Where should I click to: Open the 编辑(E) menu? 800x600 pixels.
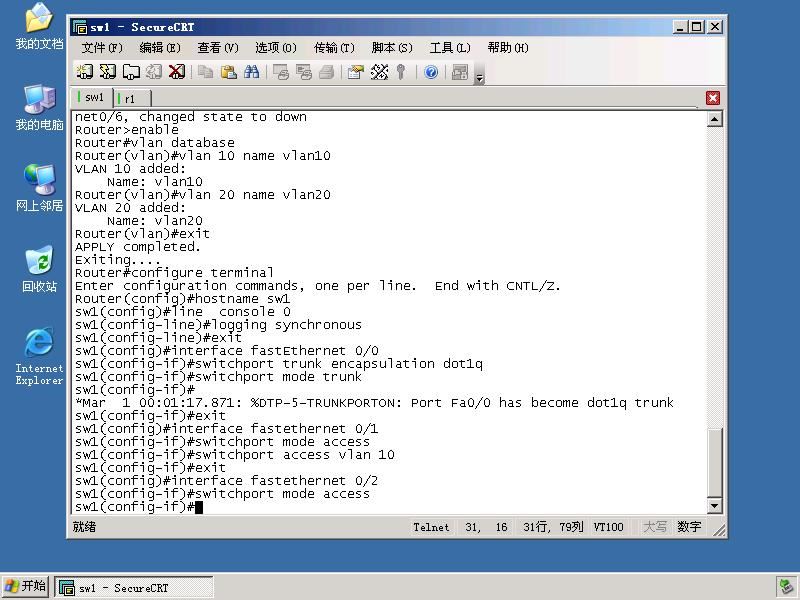160,48
